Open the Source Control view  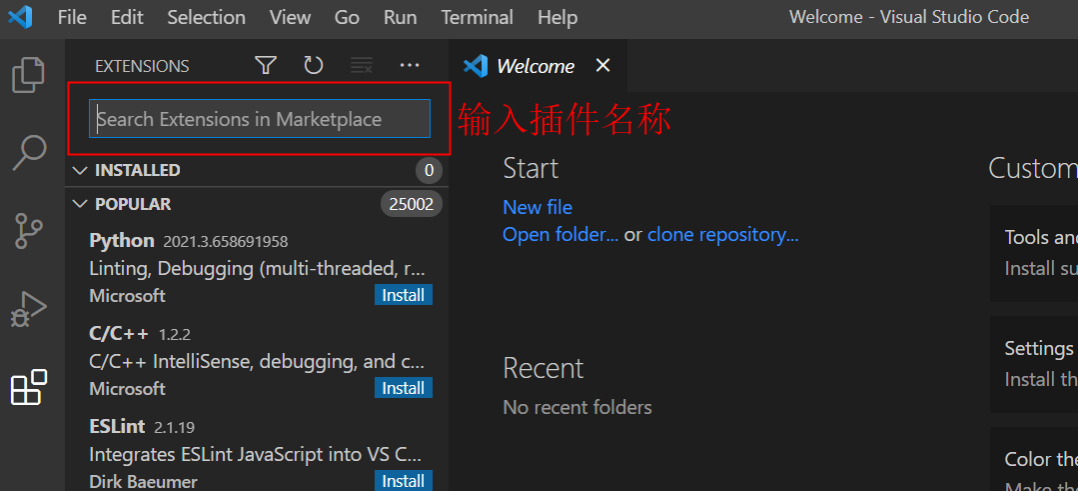click(28, 230)
